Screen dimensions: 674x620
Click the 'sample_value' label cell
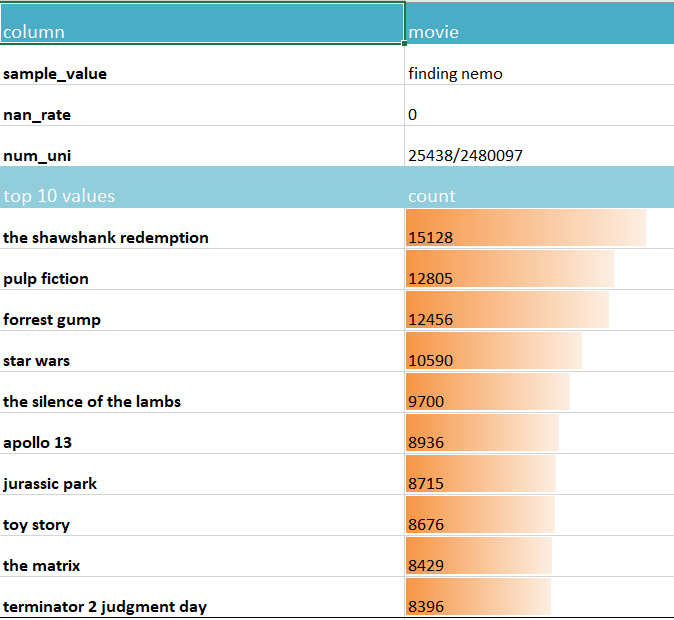pyautogui.click(x=202, y=64)
